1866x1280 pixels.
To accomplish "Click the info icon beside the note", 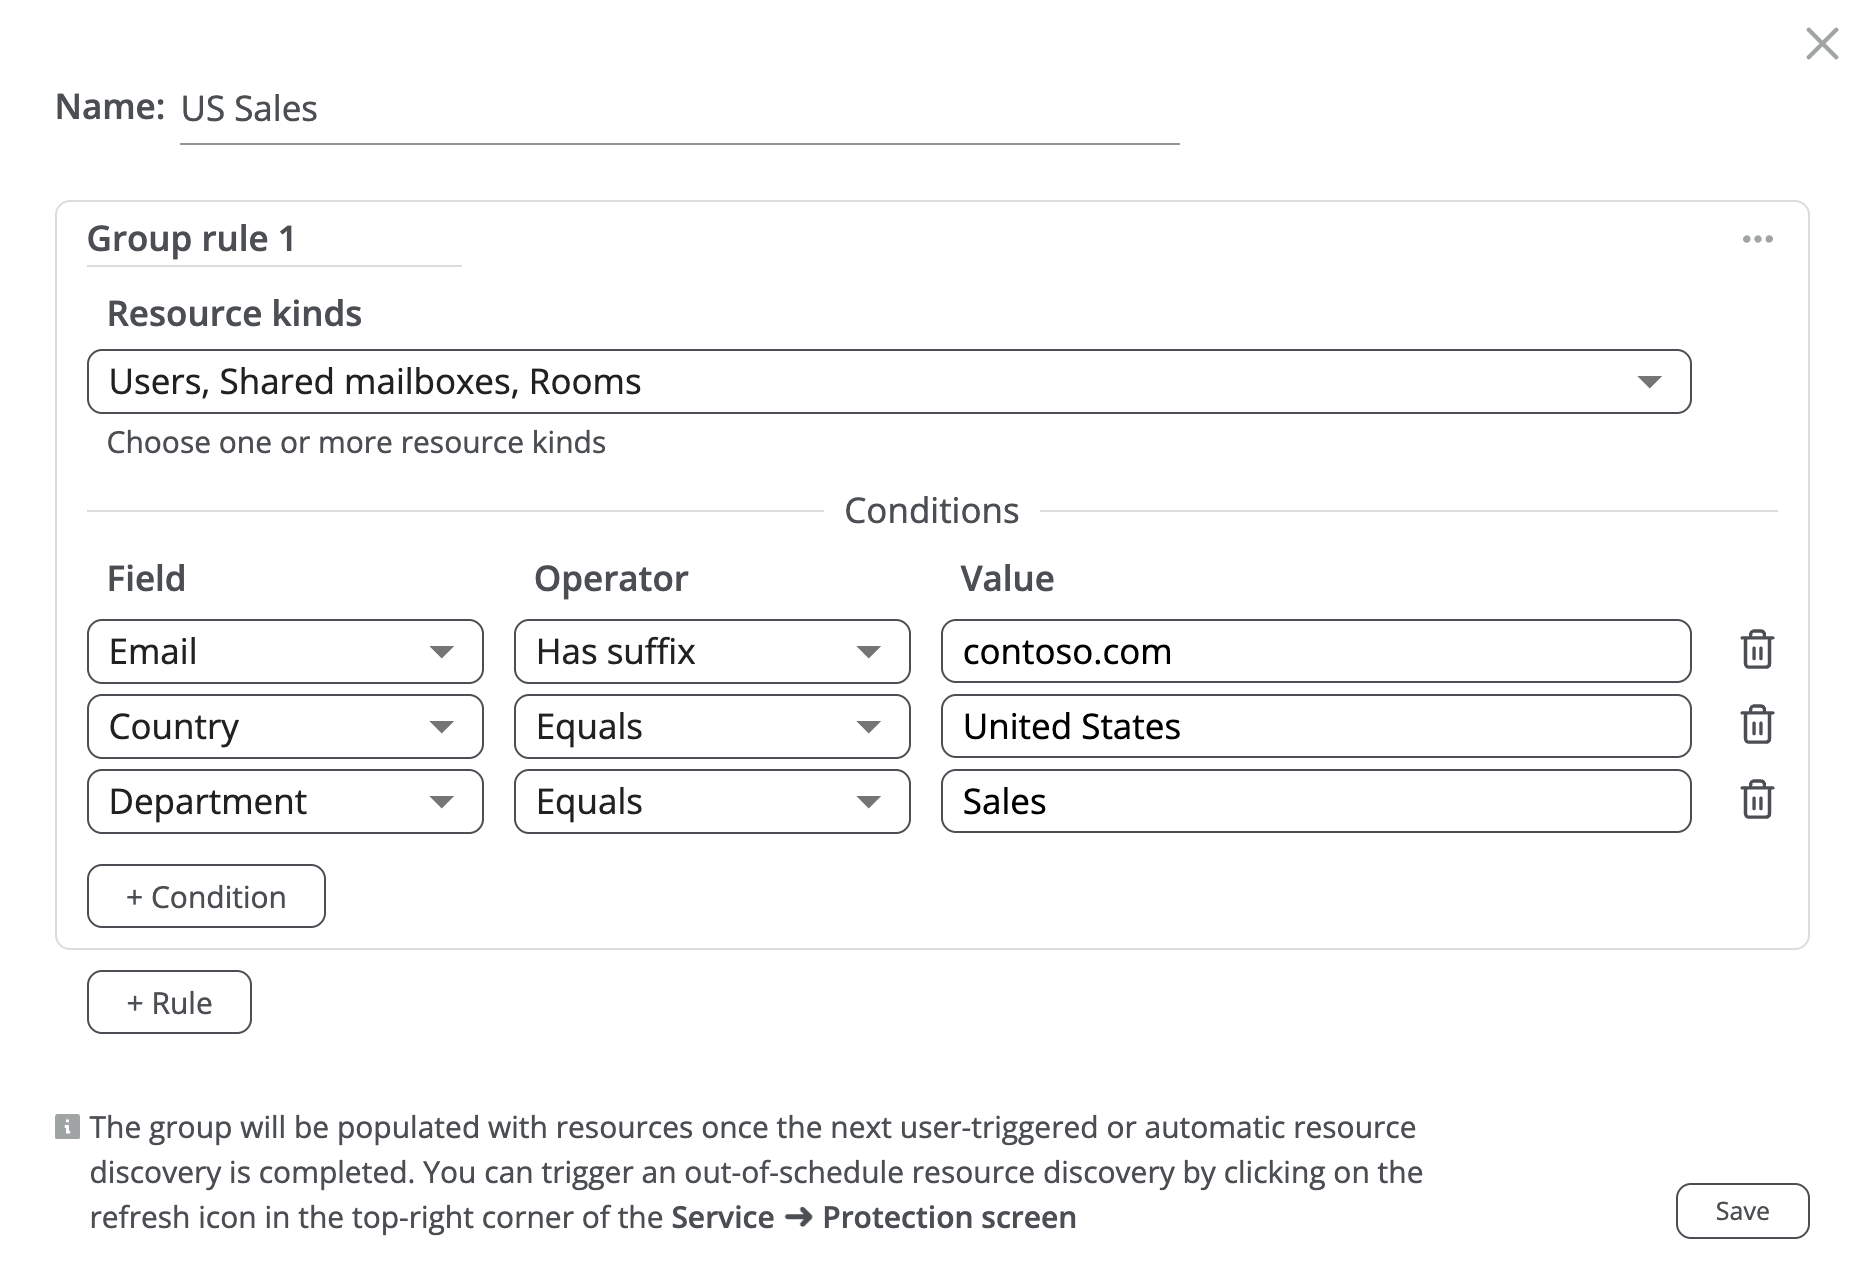I will 67,1127.
